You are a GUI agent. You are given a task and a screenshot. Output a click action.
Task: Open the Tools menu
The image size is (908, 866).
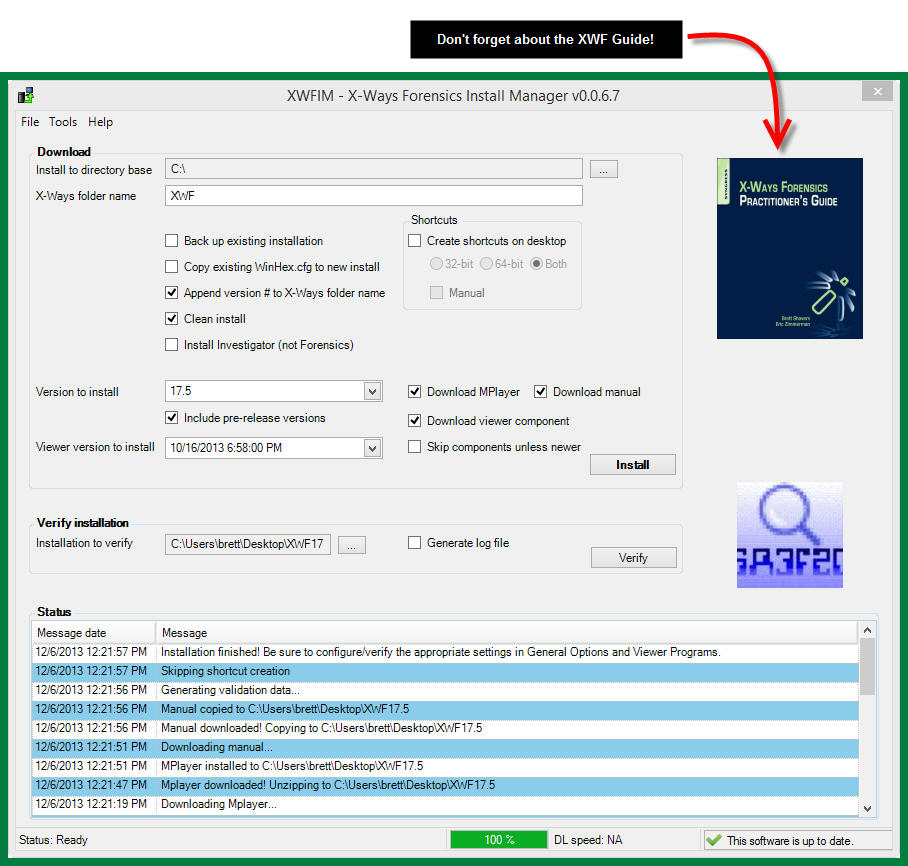click(63, 122)
